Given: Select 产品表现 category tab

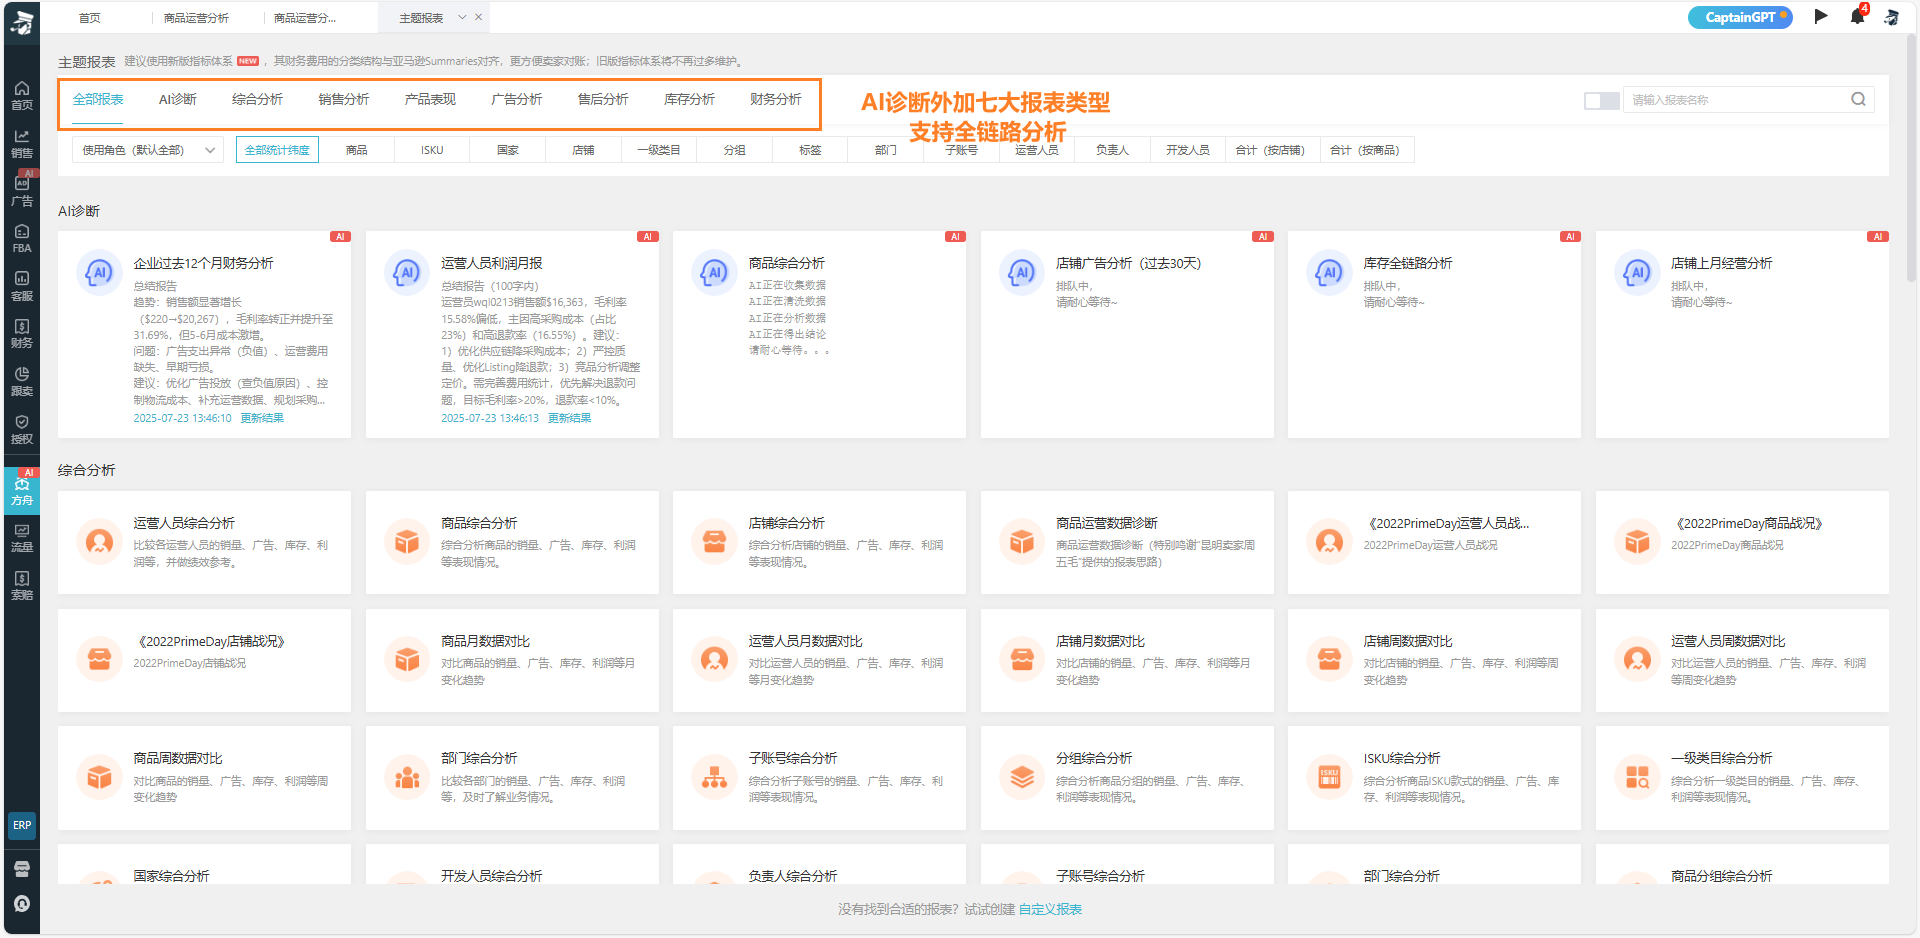Looking at the screenshot, I should pyautogui.click(x=430, y=99).
